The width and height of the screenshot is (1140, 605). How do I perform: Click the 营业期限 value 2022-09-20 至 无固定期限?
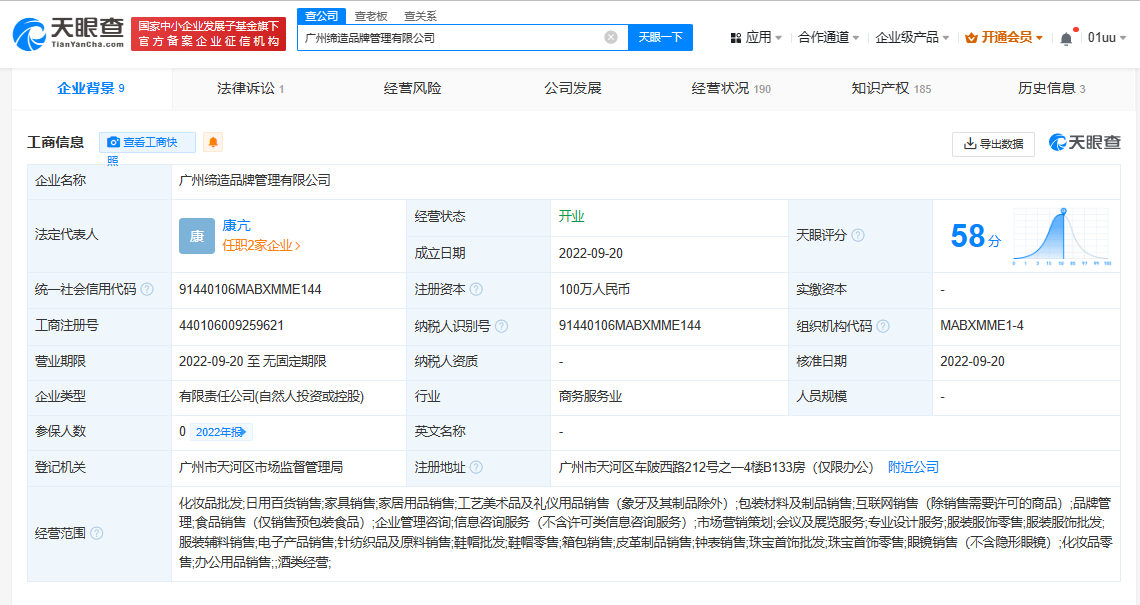click(252, 361)
